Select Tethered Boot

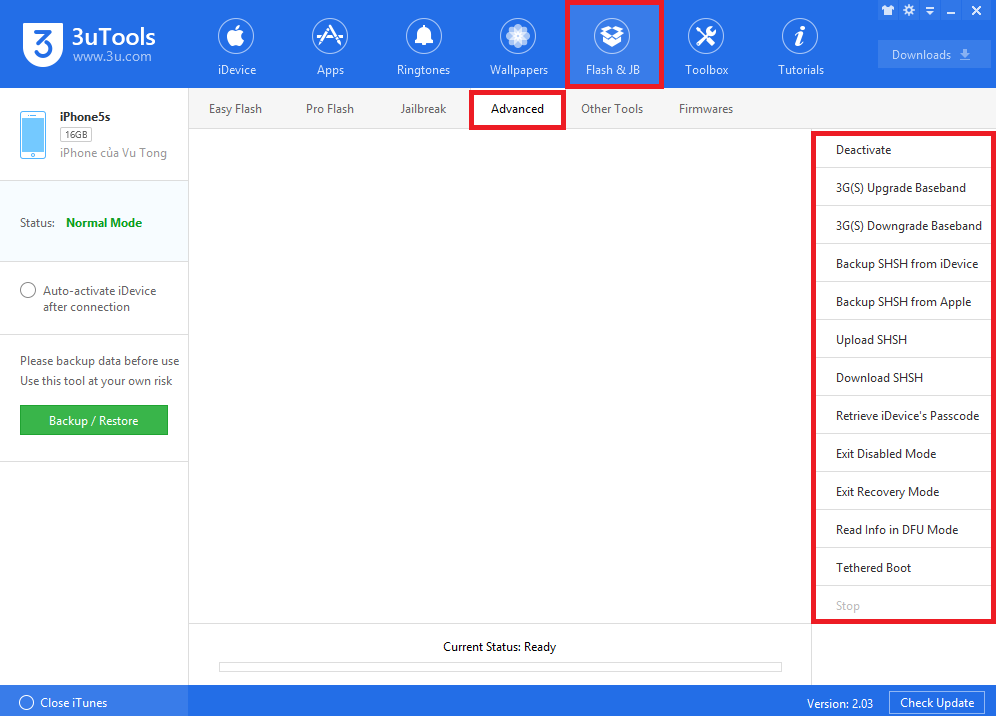[903, 567]
